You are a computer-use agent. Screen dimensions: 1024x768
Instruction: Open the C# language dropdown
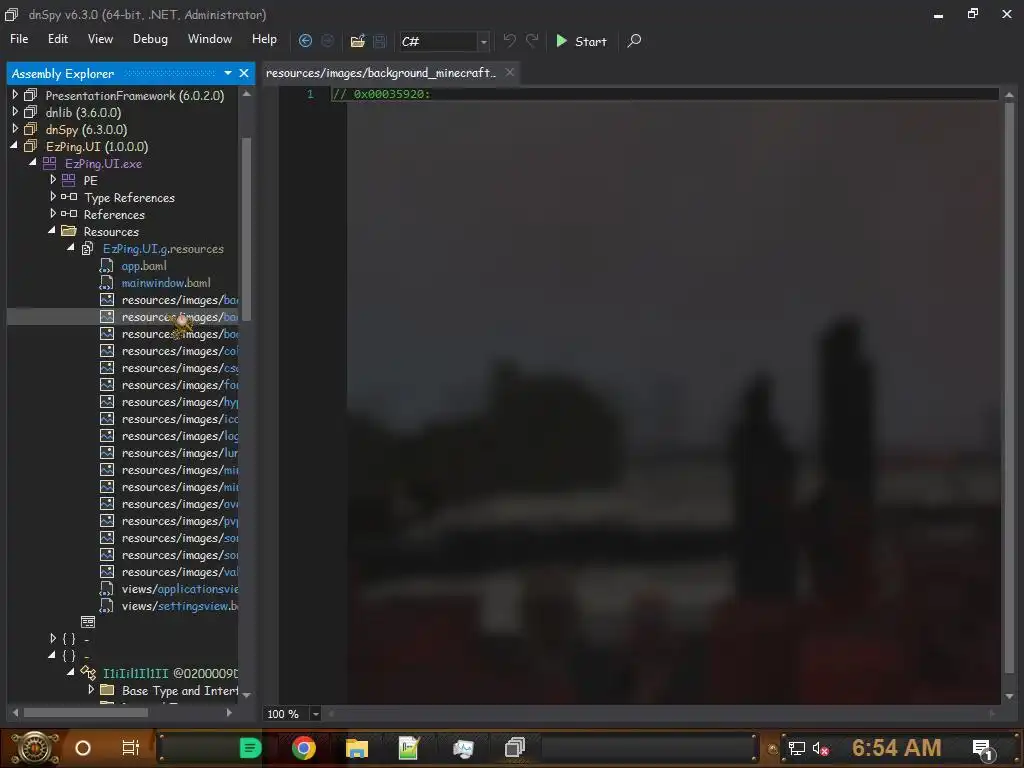(483, 42)
